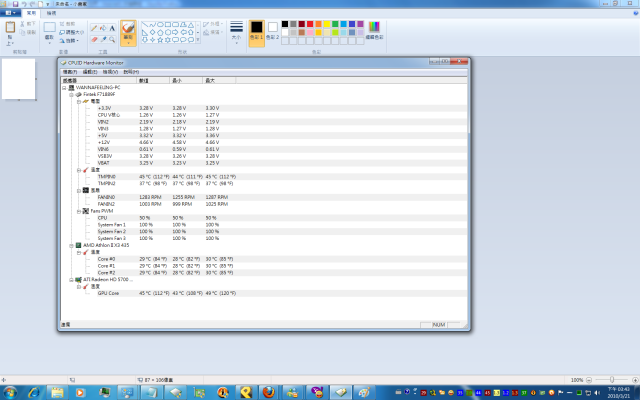
Task: Click the Brushes tool icon
Action: [128, 28]
